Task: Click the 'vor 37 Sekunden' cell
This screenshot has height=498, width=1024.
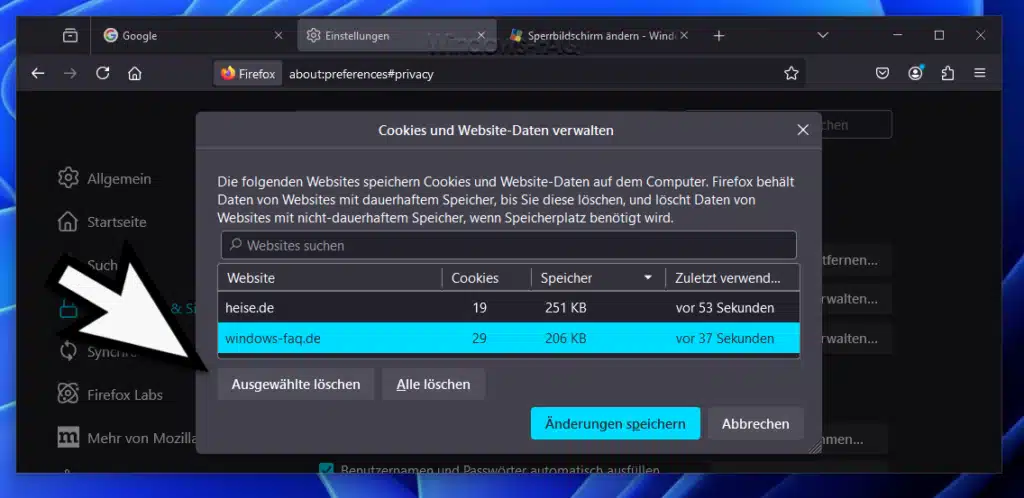Action: [x=725, y=339]
